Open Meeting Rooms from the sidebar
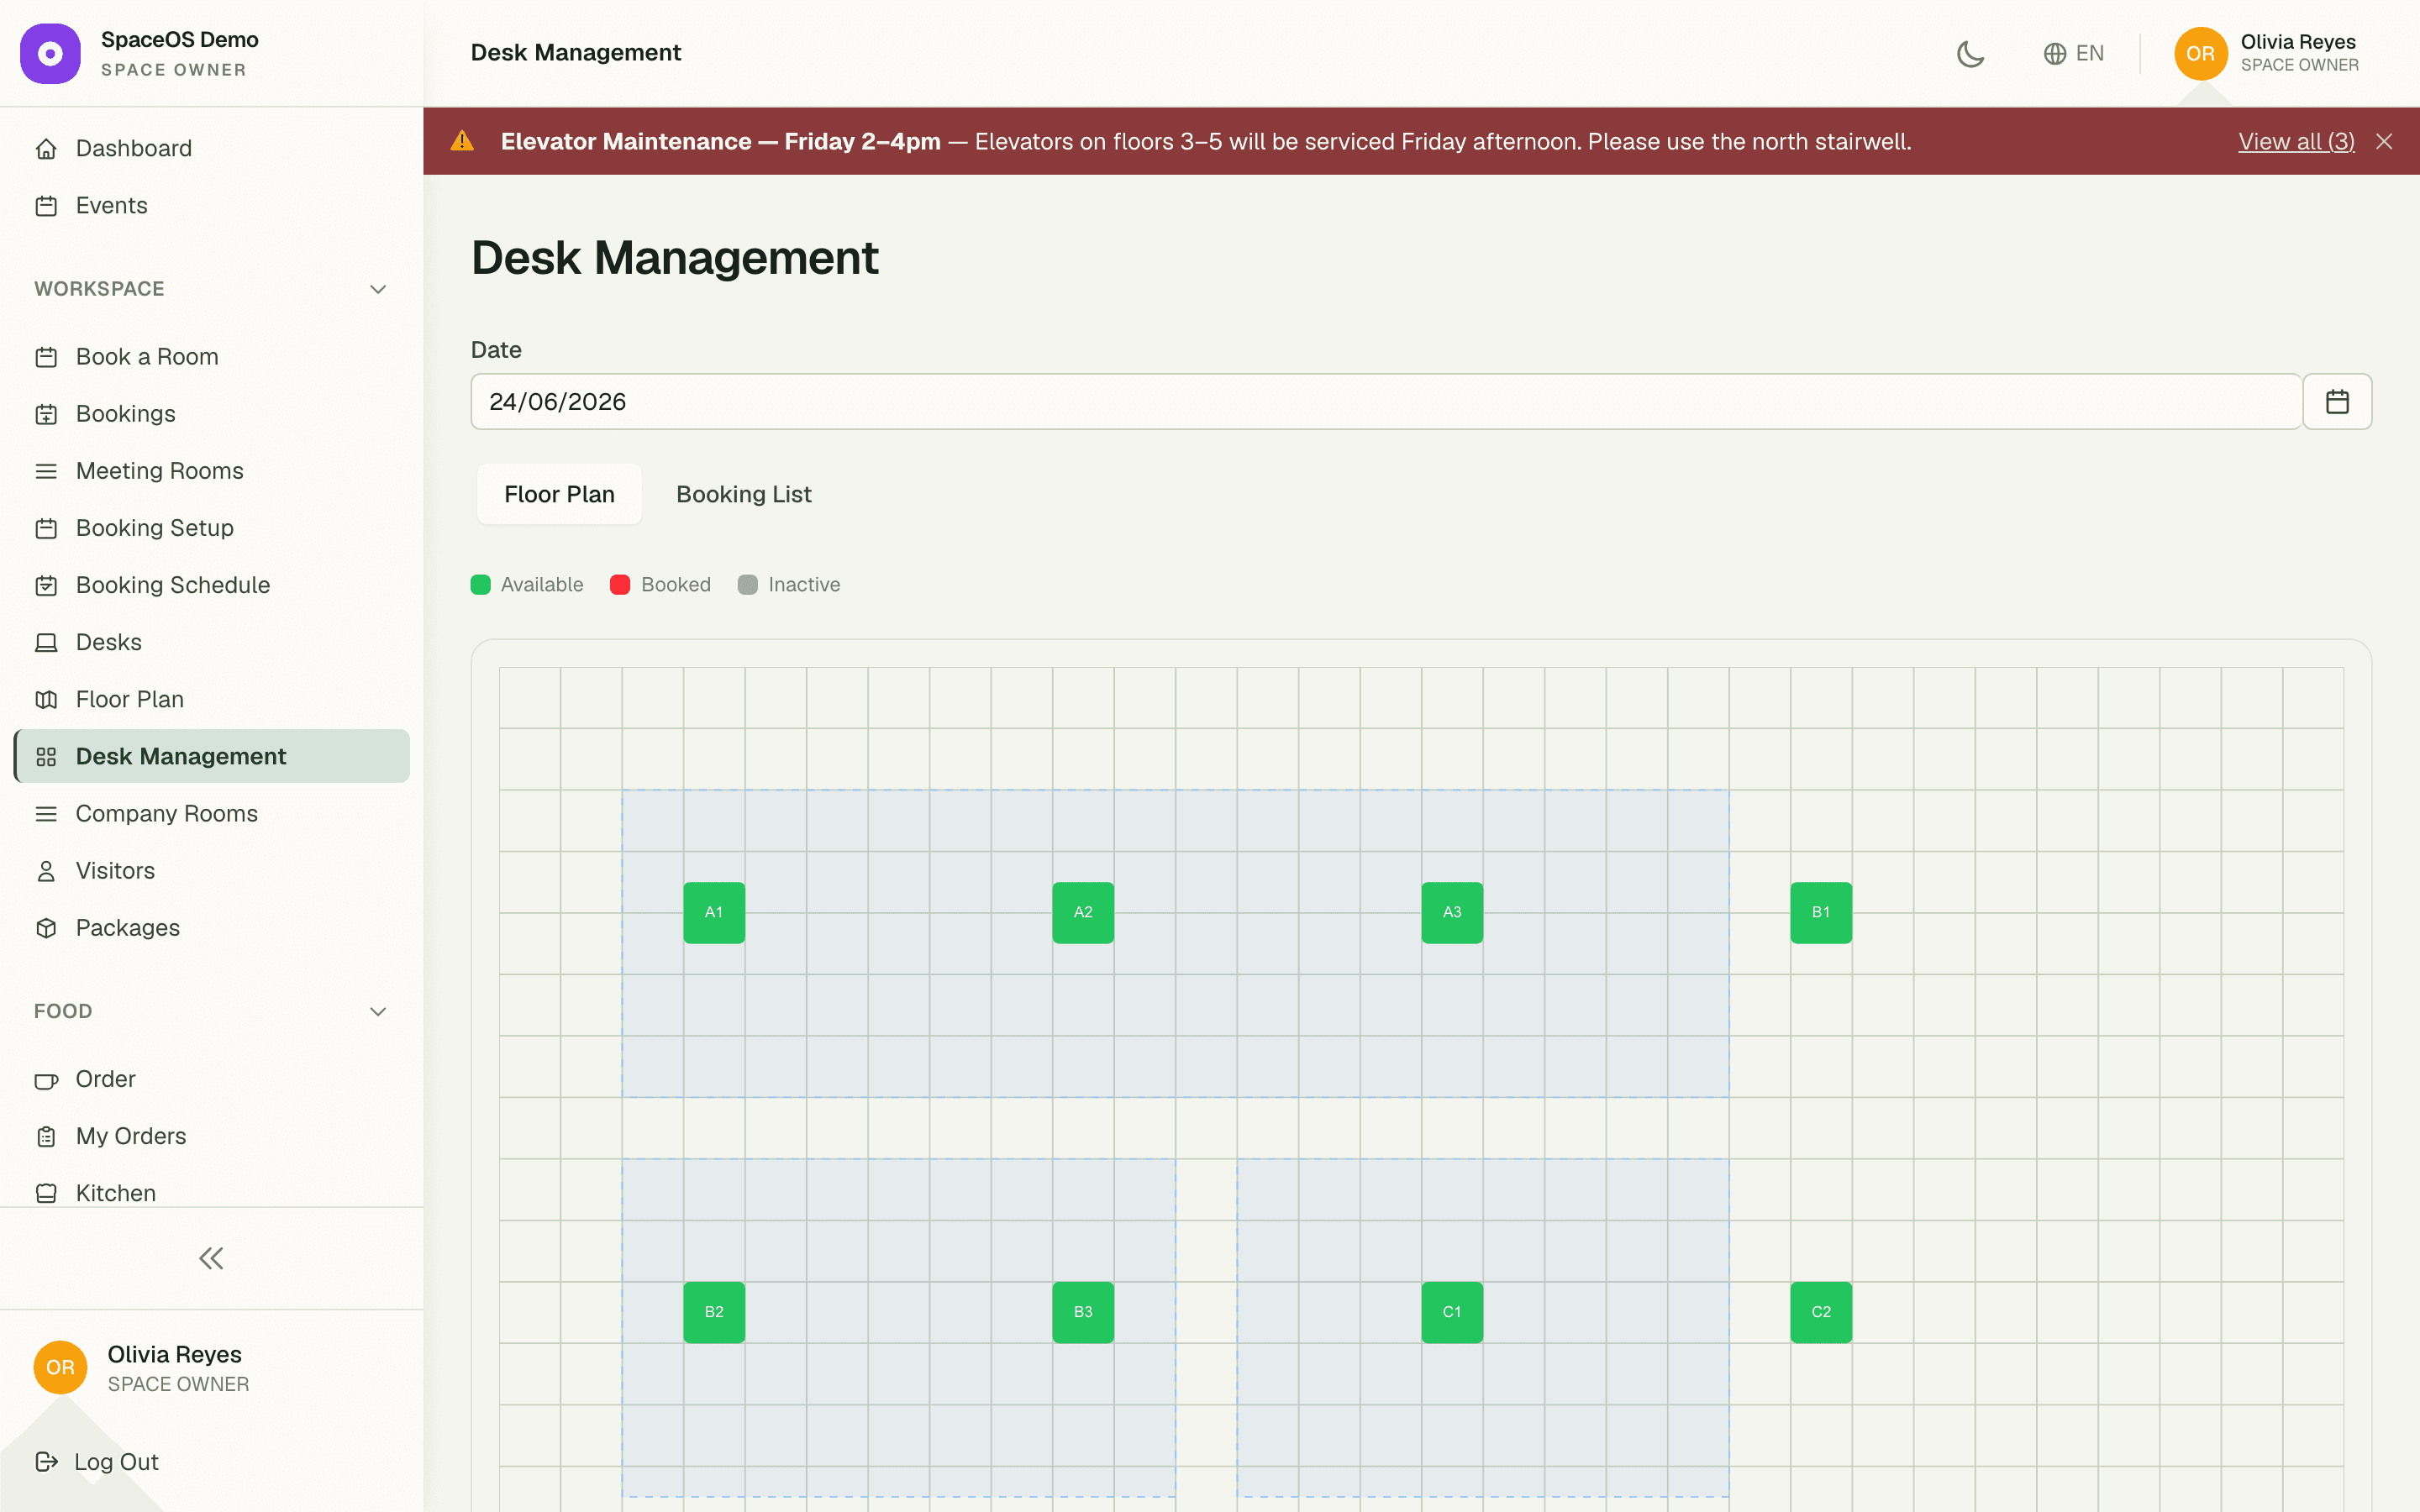The height and width of the screenshot is (1512, 2420). [x=211, y=471]
